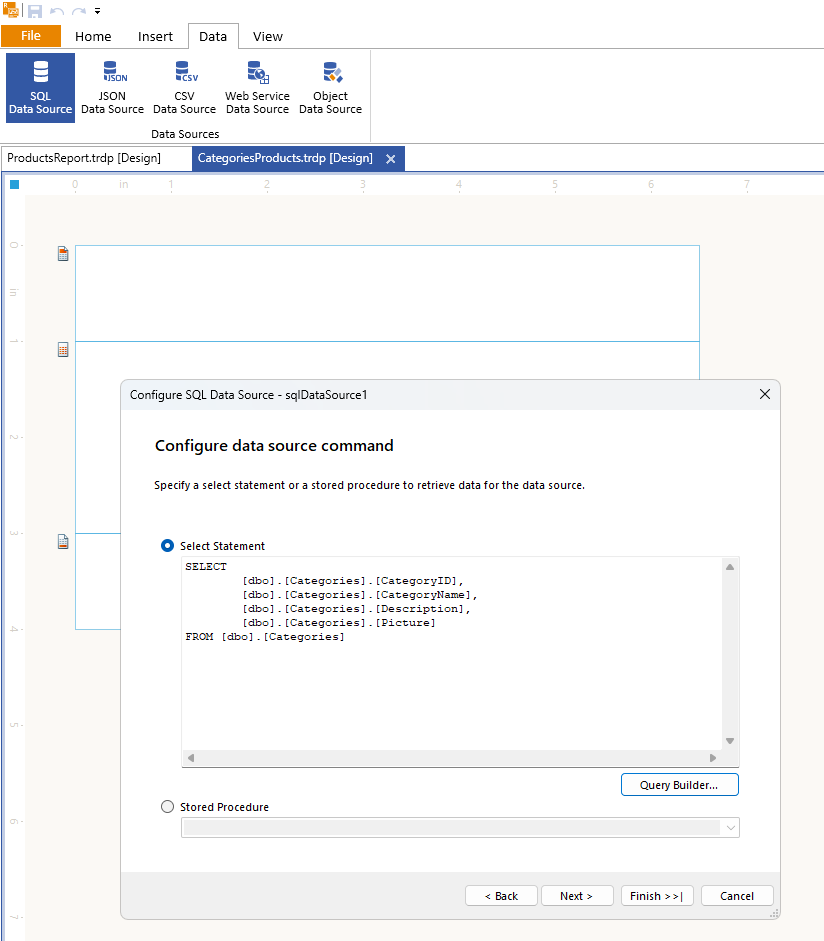Select the detail section icon
This screenshot has height=941, width=824.
point(63,350)
